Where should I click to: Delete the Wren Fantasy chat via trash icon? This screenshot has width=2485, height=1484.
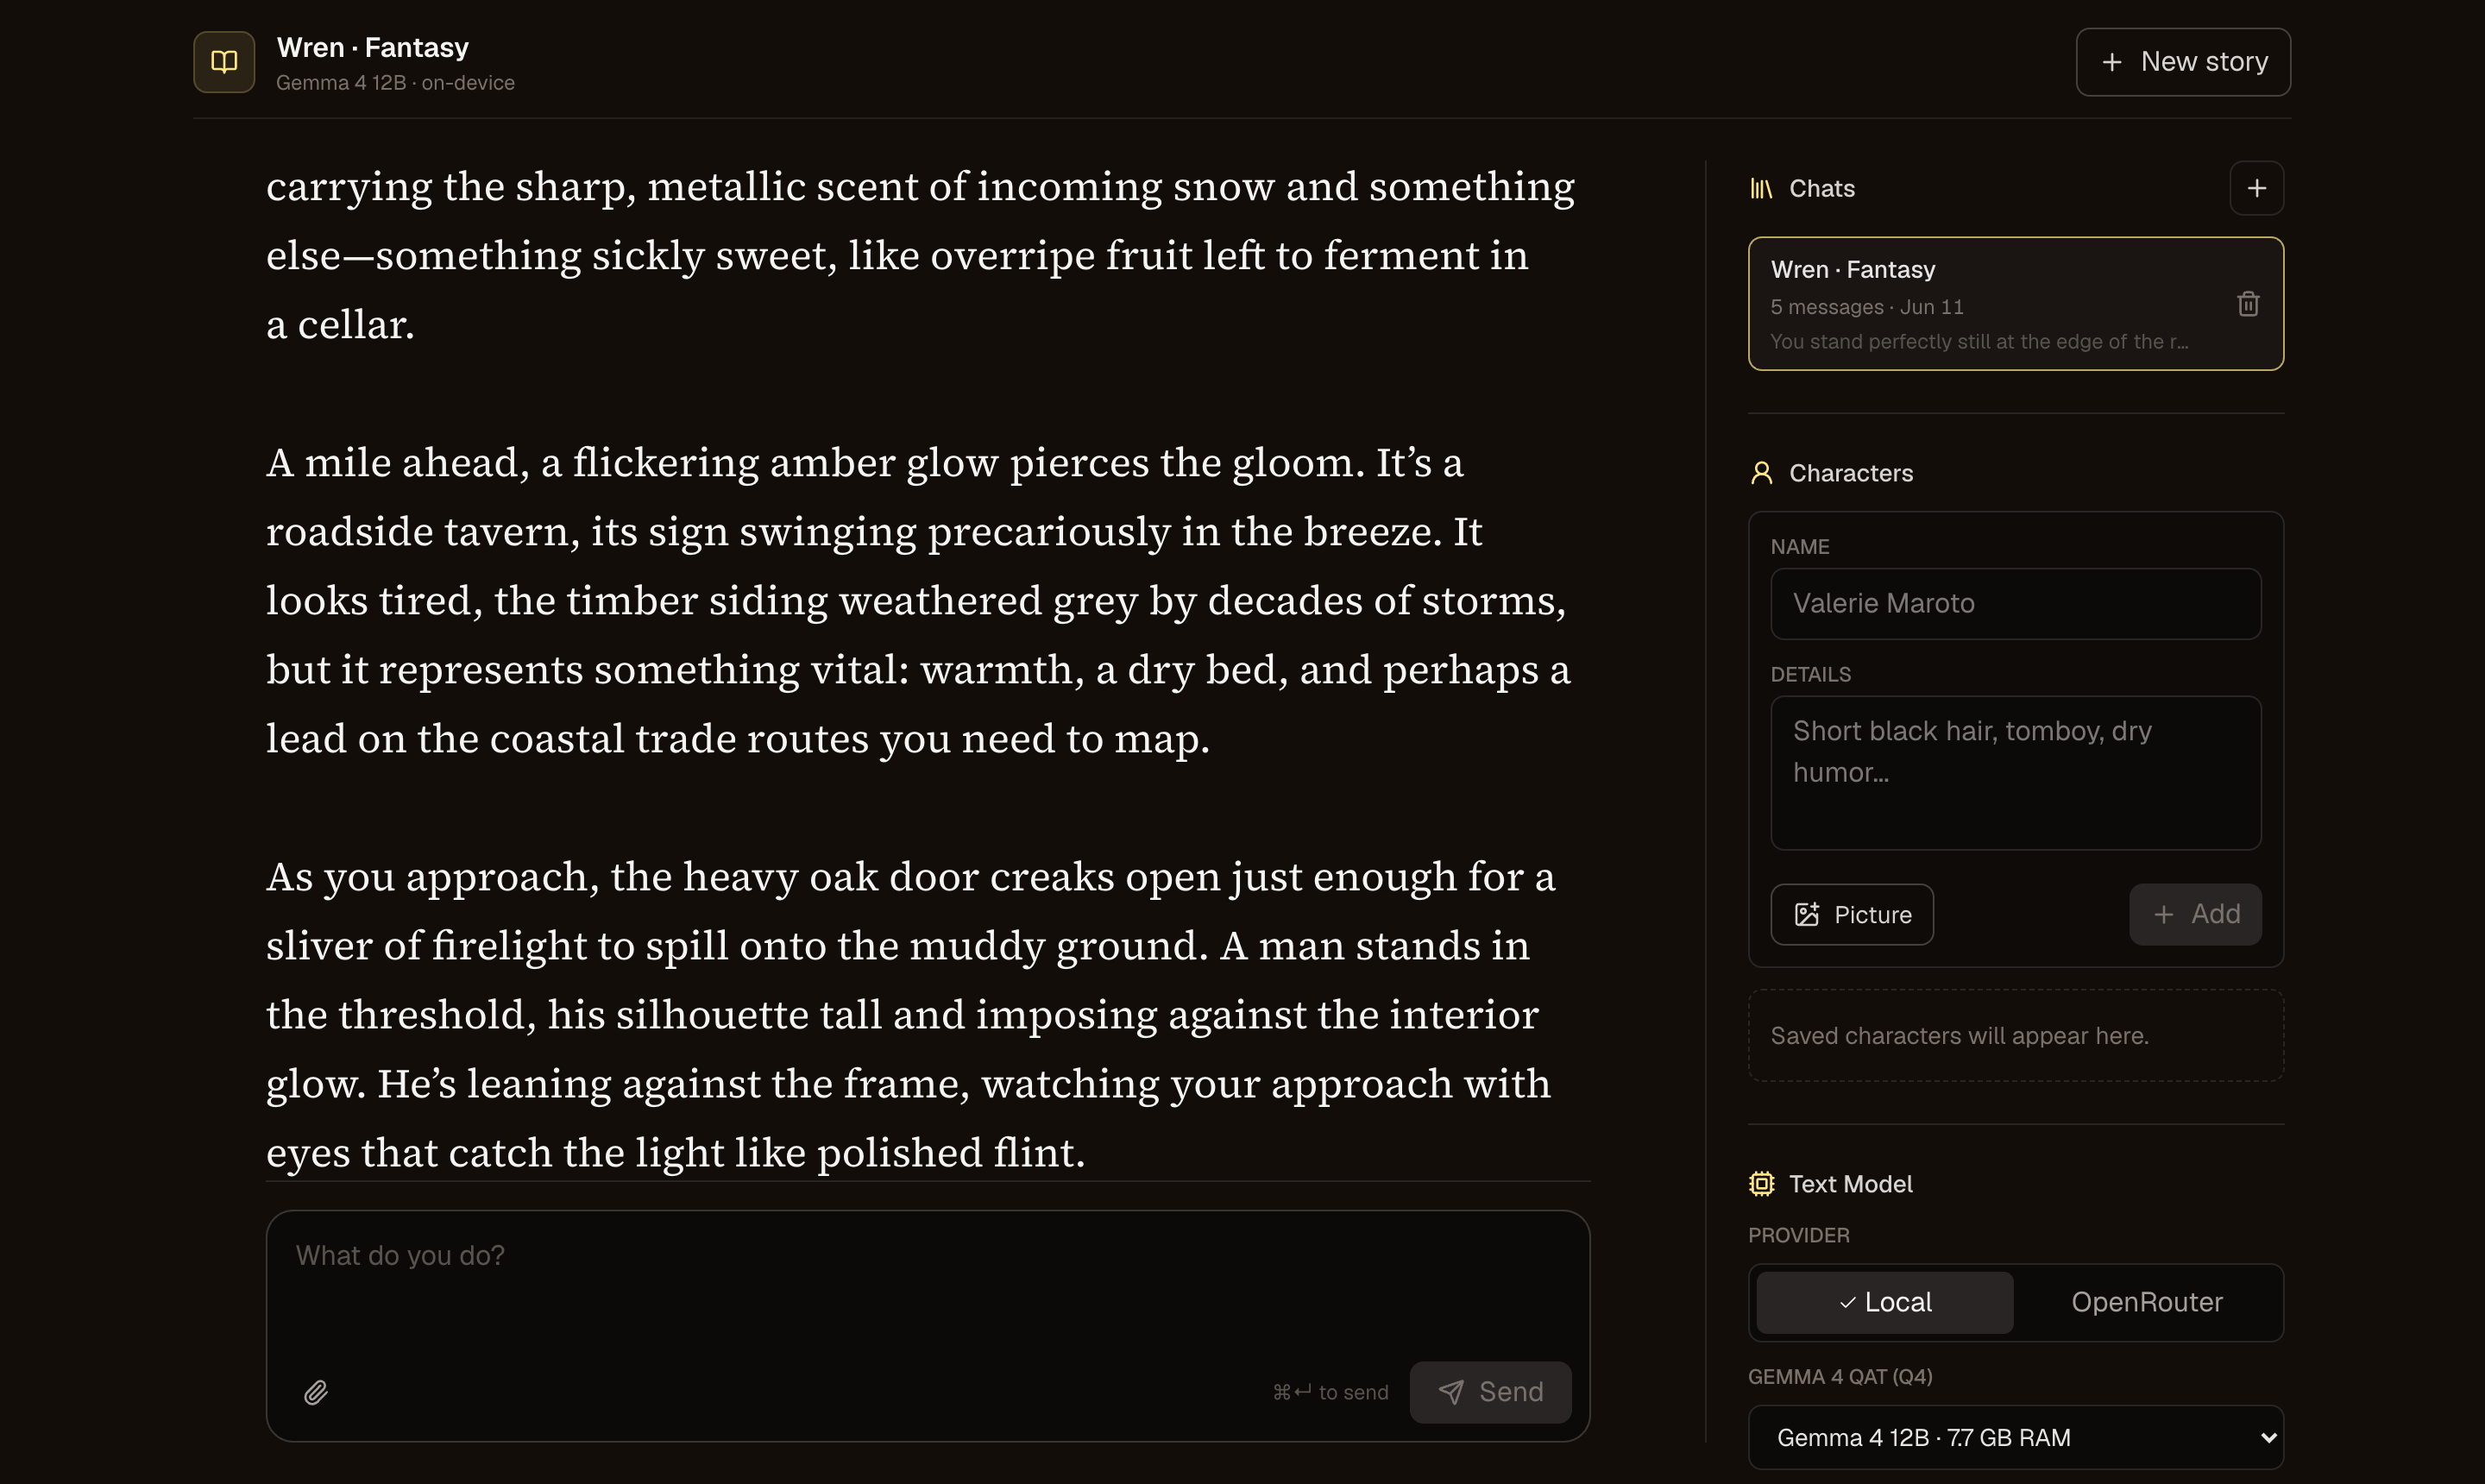click(x=2247, y=304)
